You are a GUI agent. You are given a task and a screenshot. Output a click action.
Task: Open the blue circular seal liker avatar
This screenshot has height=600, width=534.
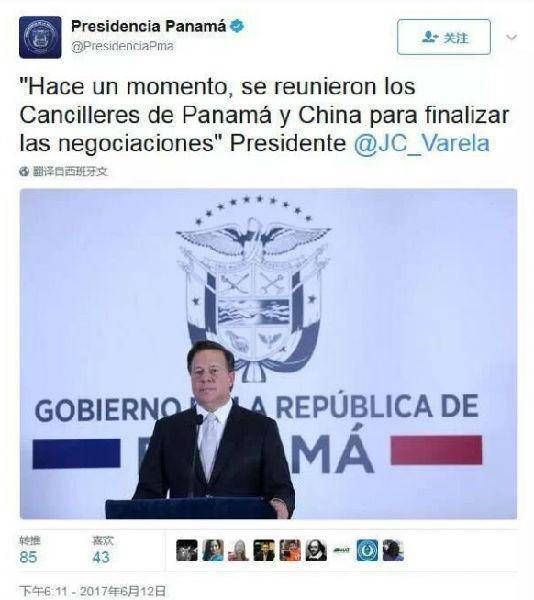367,550
